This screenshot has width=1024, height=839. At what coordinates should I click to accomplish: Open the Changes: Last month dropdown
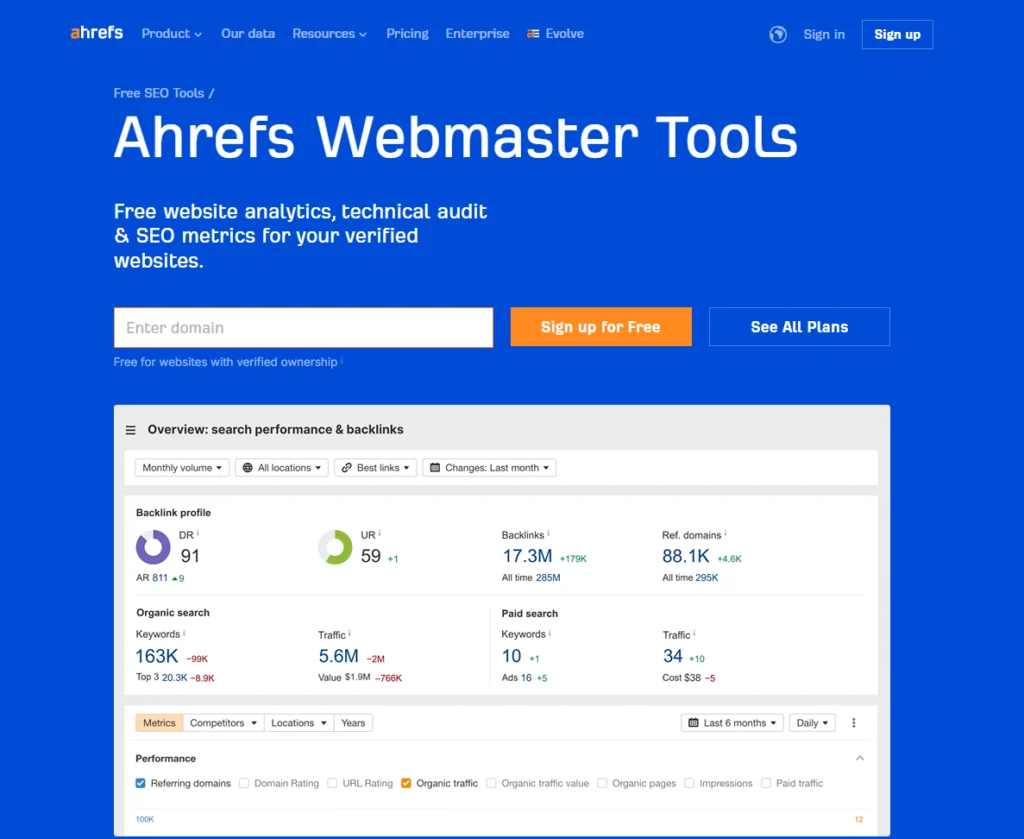pos(490,467)
